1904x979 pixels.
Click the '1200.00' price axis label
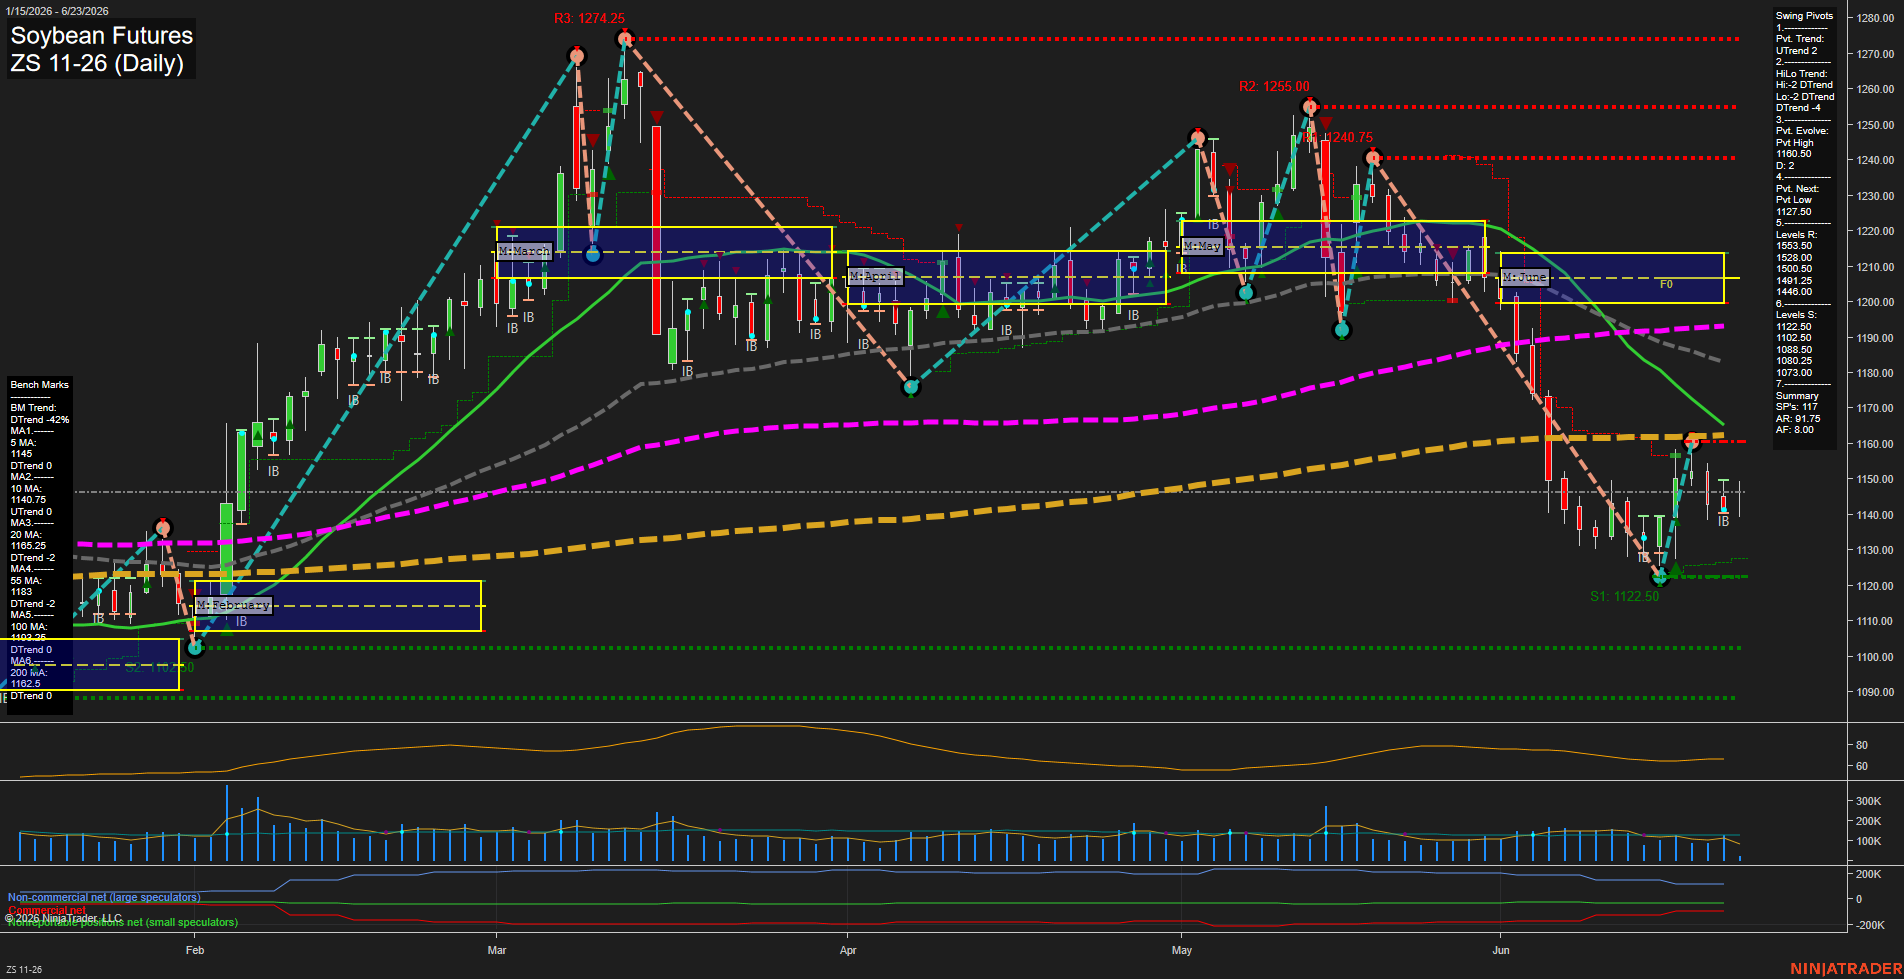coord(1875,303)
